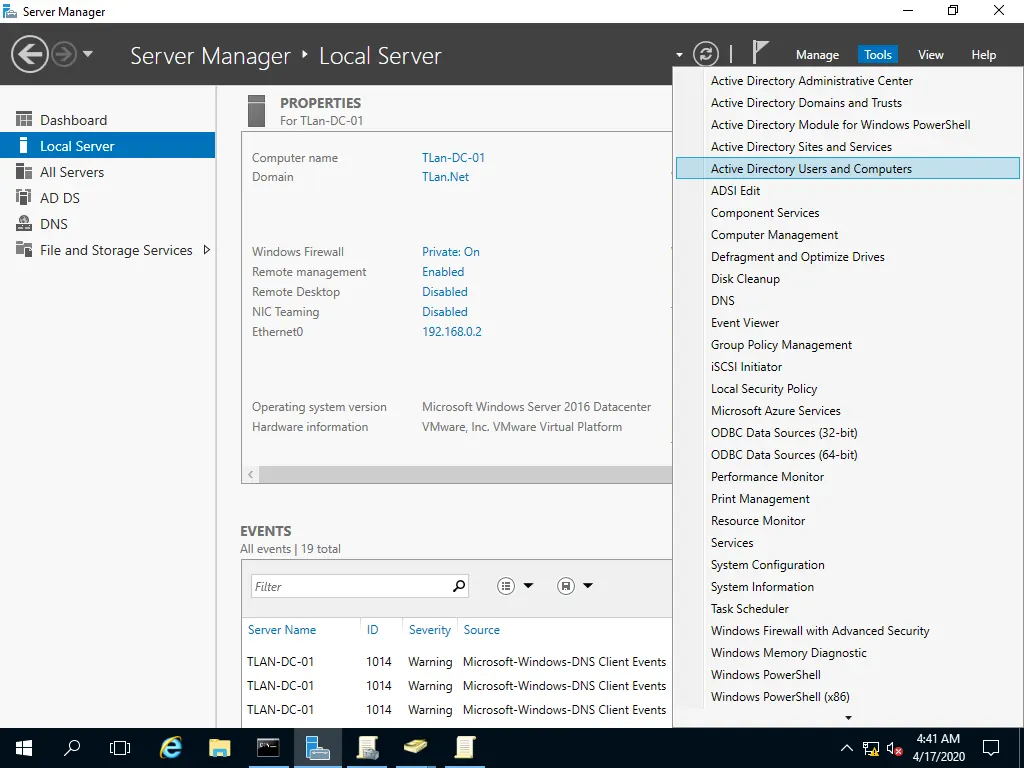
Task: Click the Forward navigation arrow
Action: coord(64,54)
